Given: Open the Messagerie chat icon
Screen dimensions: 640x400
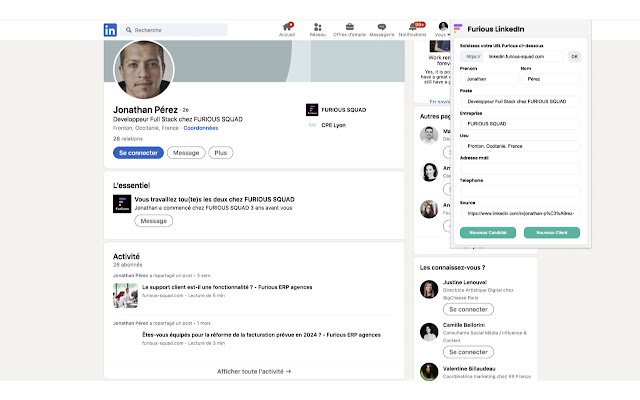Looking at the screenshot, I should (382, 30).
